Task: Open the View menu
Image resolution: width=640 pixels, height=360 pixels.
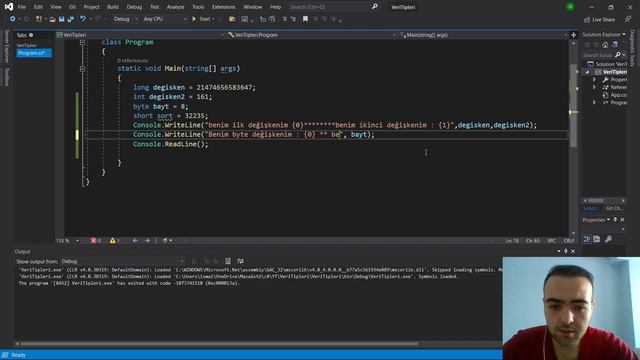Action: coord(56,7)
